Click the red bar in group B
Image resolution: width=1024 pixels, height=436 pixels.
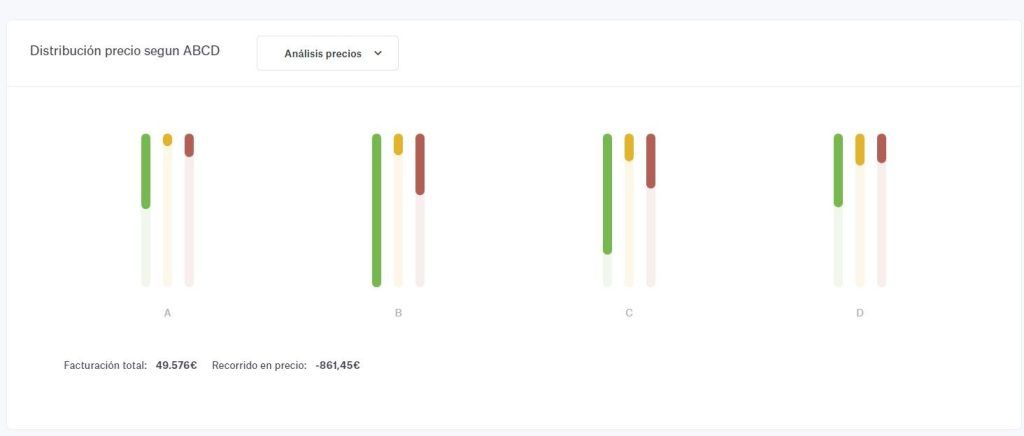[x=420, y=164]
